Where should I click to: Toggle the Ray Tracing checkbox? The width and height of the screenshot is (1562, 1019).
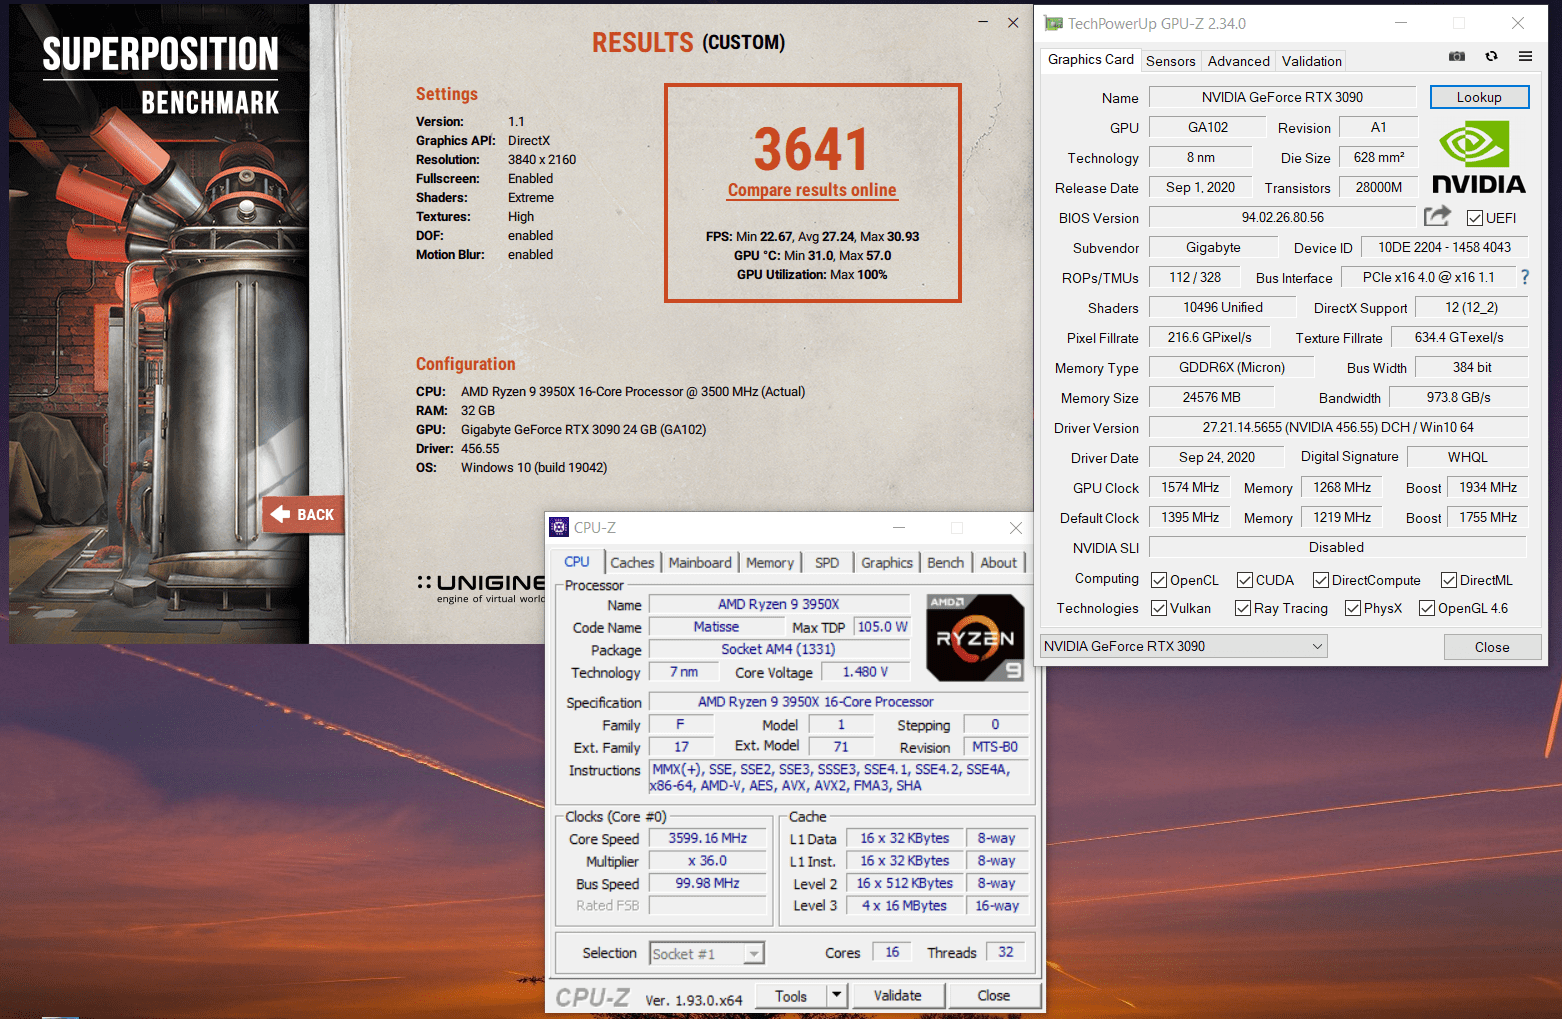point(1243,608)
